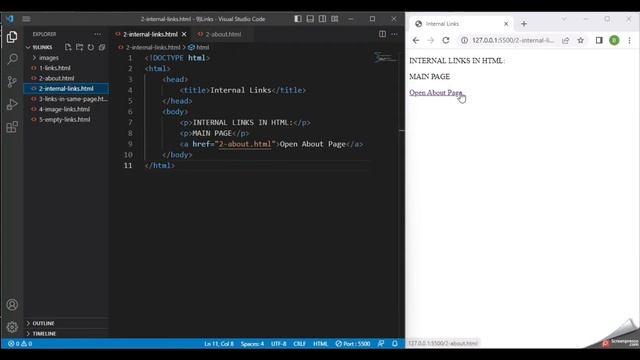The height and width of the screenshot is (360, 640).
Task: Click Ln 11, Col 8 status entry
Action: 219,344
